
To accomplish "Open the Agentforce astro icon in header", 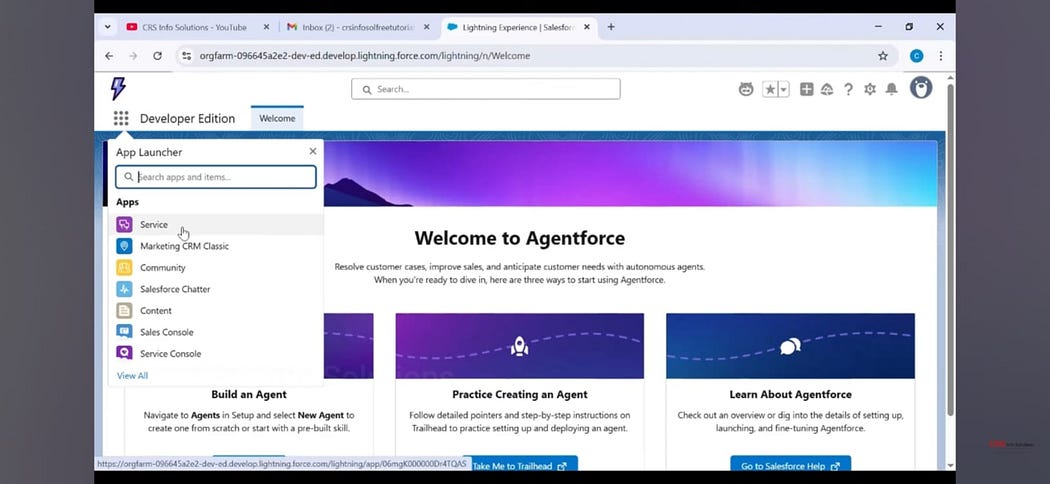I will pyautogui.click(x=746, y=89).
